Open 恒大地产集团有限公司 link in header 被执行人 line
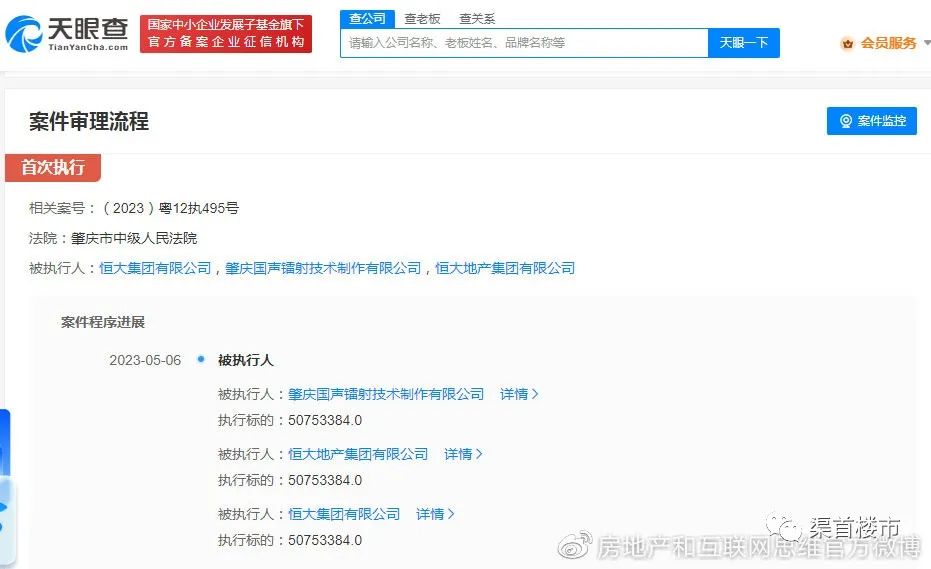Screen dimensions: 931x569 click(505, 268)
